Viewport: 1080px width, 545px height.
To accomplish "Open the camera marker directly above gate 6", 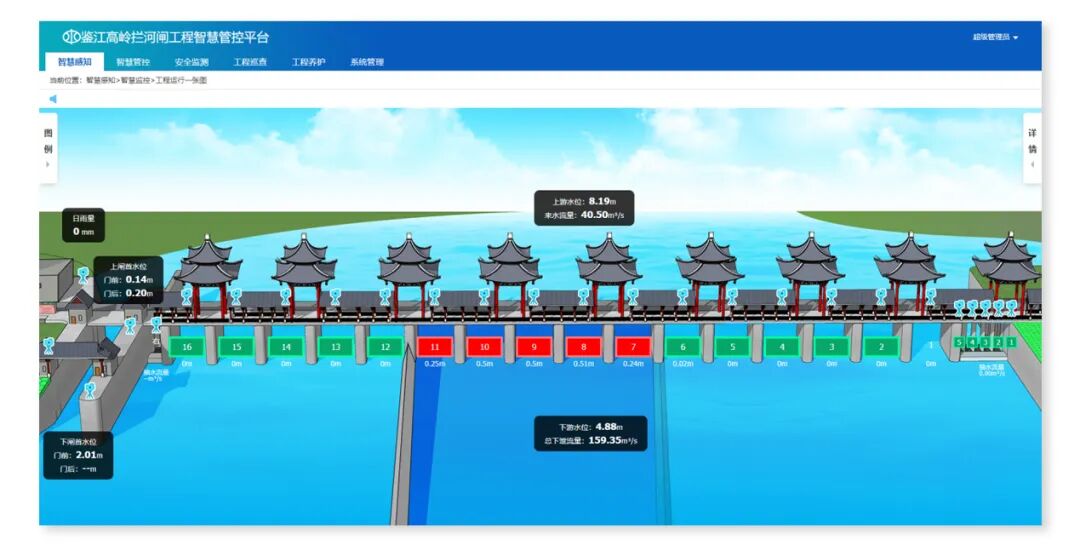I will [683, 296].
